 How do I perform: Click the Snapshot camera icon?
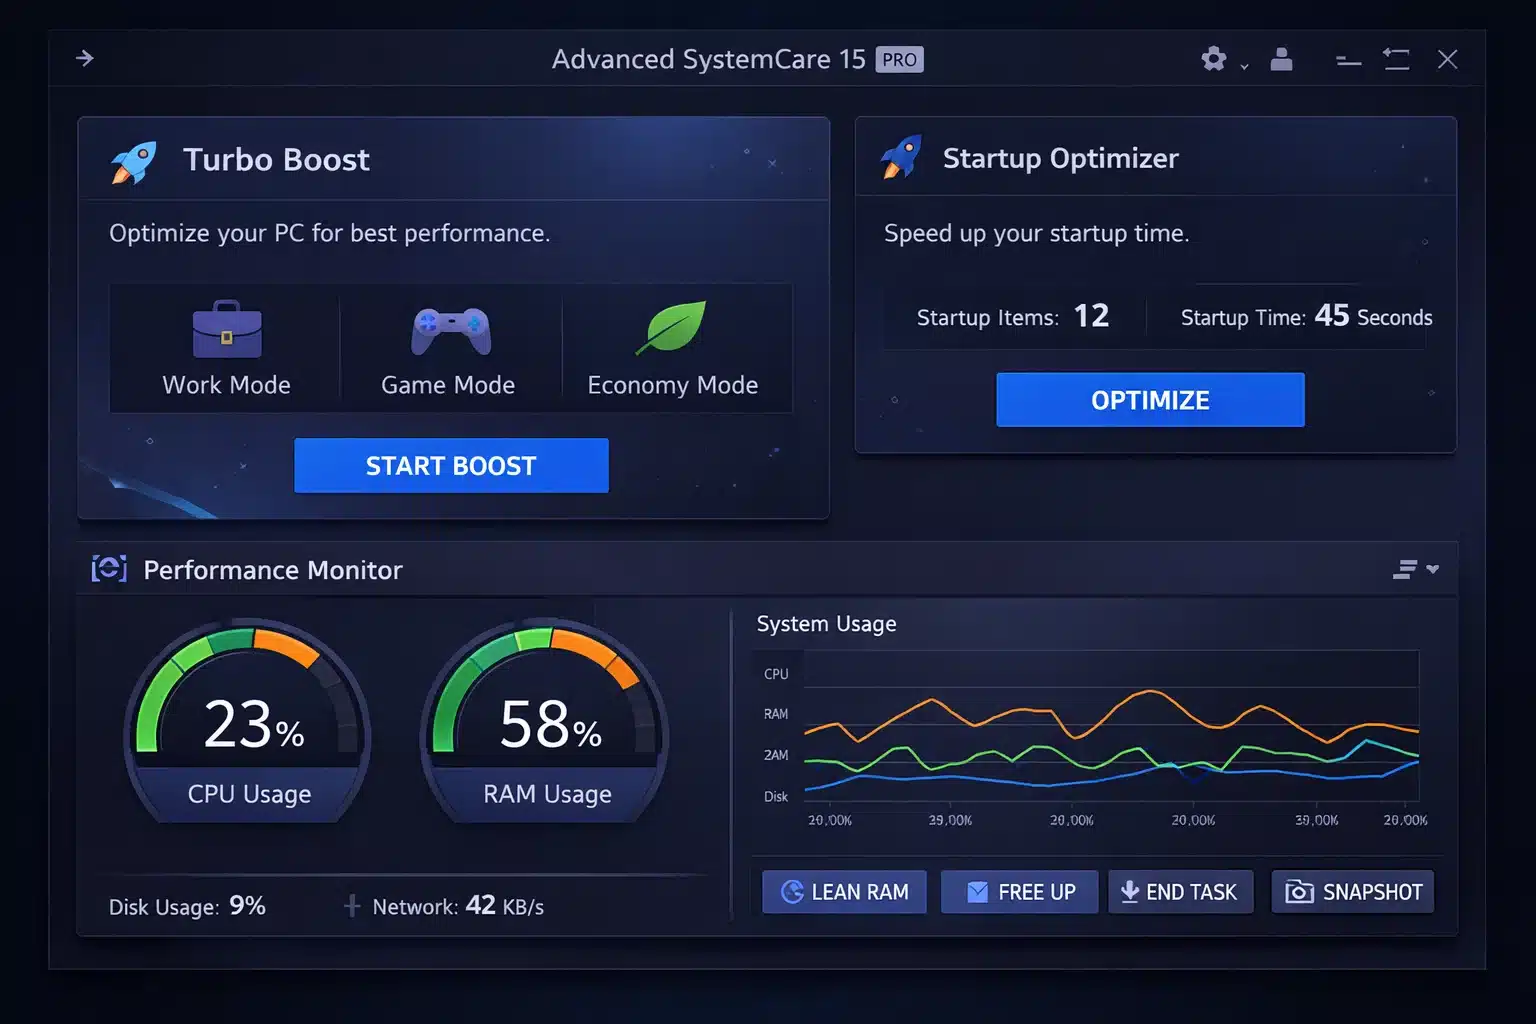click(1299, 891)
